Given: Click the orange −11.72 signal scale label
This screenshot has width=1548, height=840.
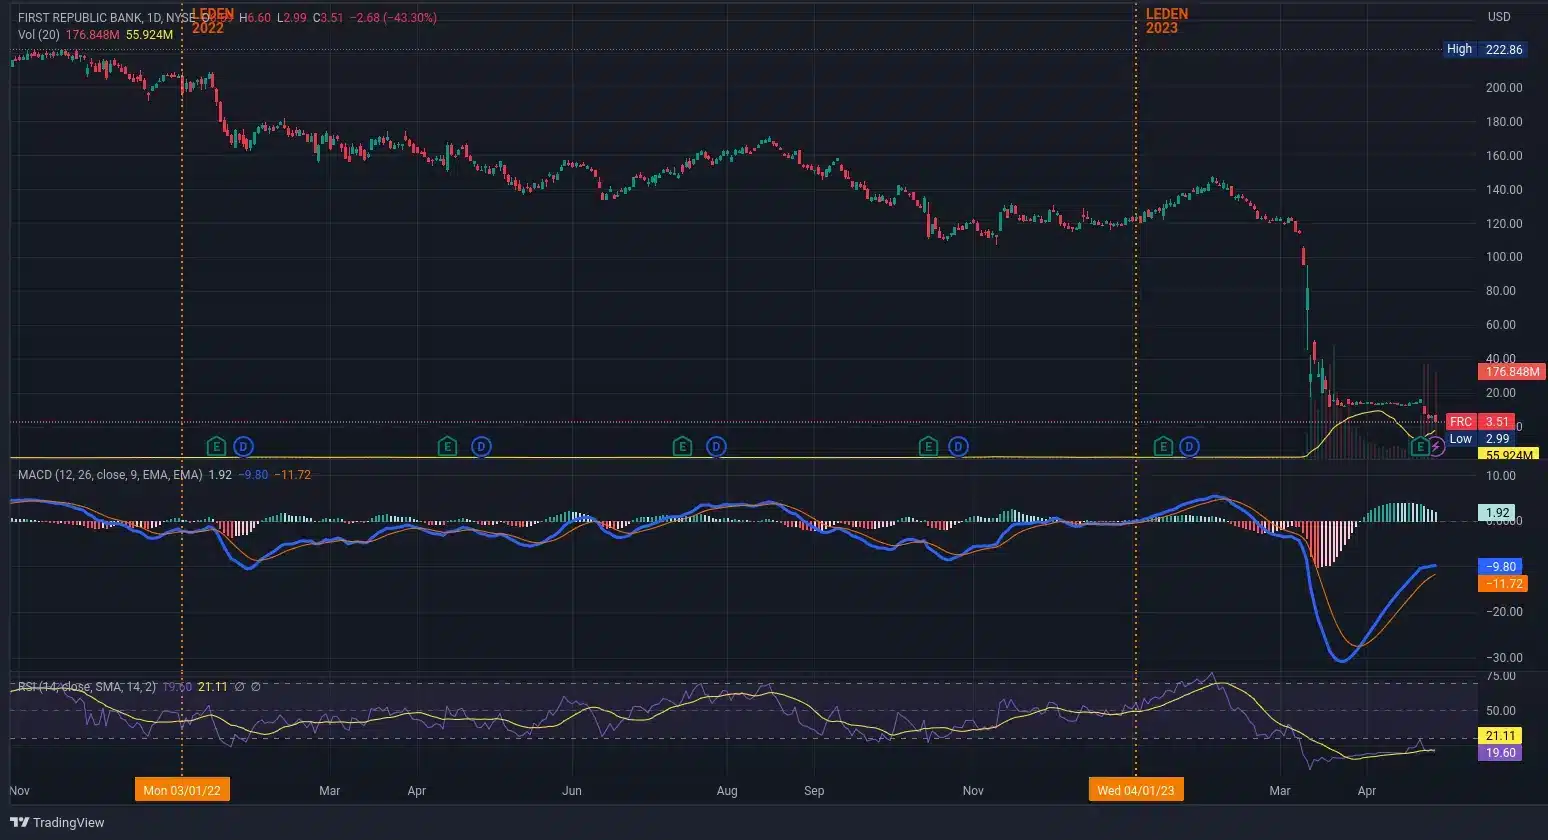Looking at the screenshot, I should pos(1503,583).
